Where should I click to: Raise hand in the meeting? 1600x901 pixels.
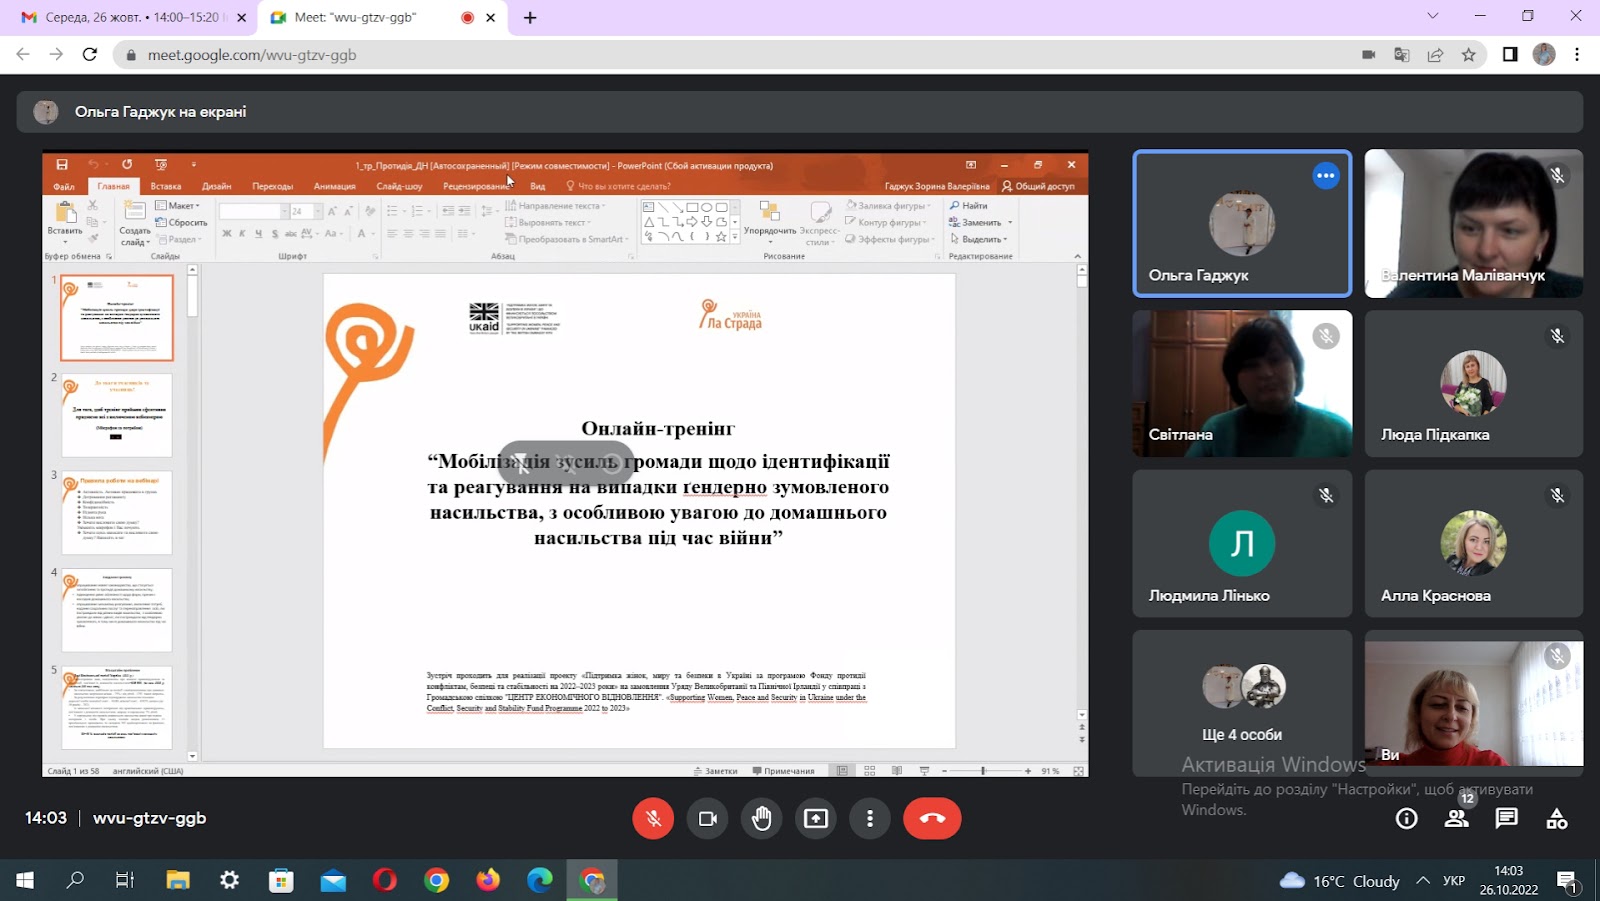(762, 818)
